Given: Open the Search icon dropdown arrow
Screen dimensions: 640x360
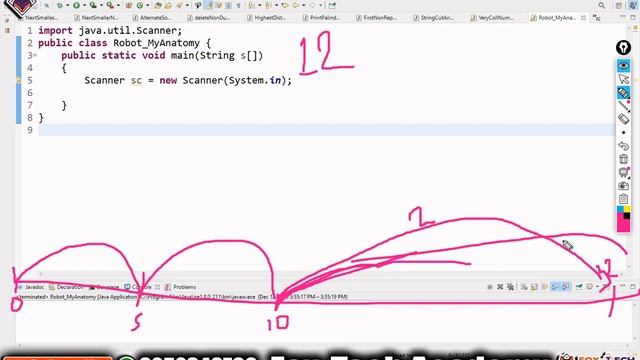Looking at the screenshot, I should click(187, 5).
